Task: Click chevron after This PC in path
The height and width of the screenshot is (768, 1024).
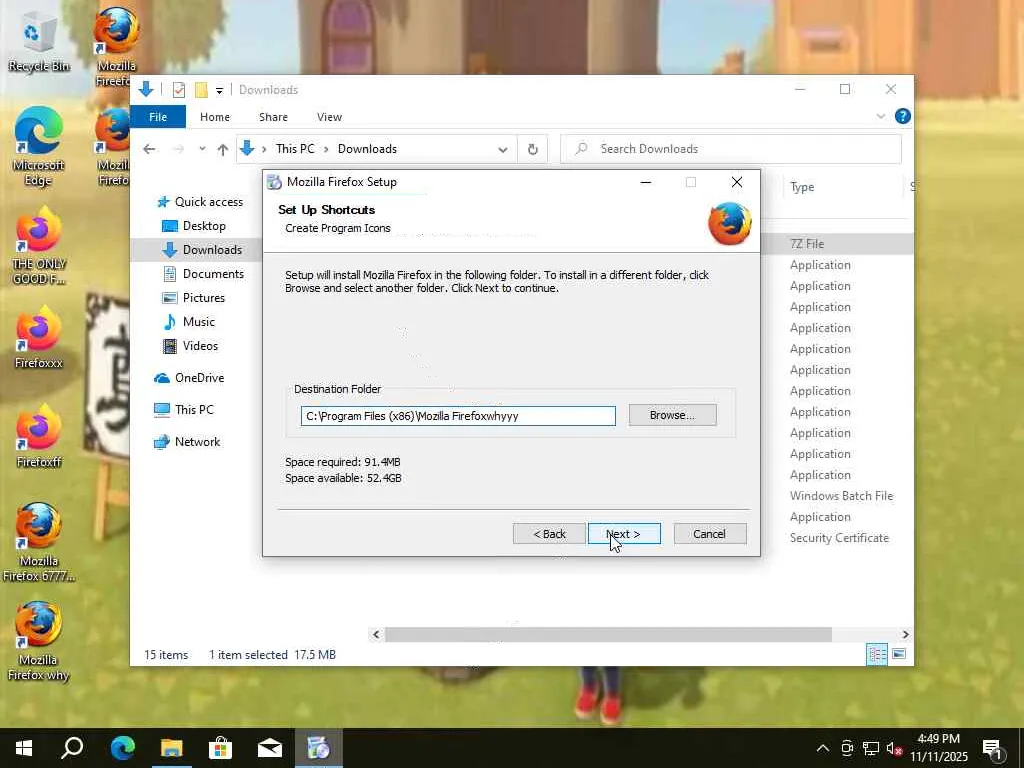Action: point(326,149)
